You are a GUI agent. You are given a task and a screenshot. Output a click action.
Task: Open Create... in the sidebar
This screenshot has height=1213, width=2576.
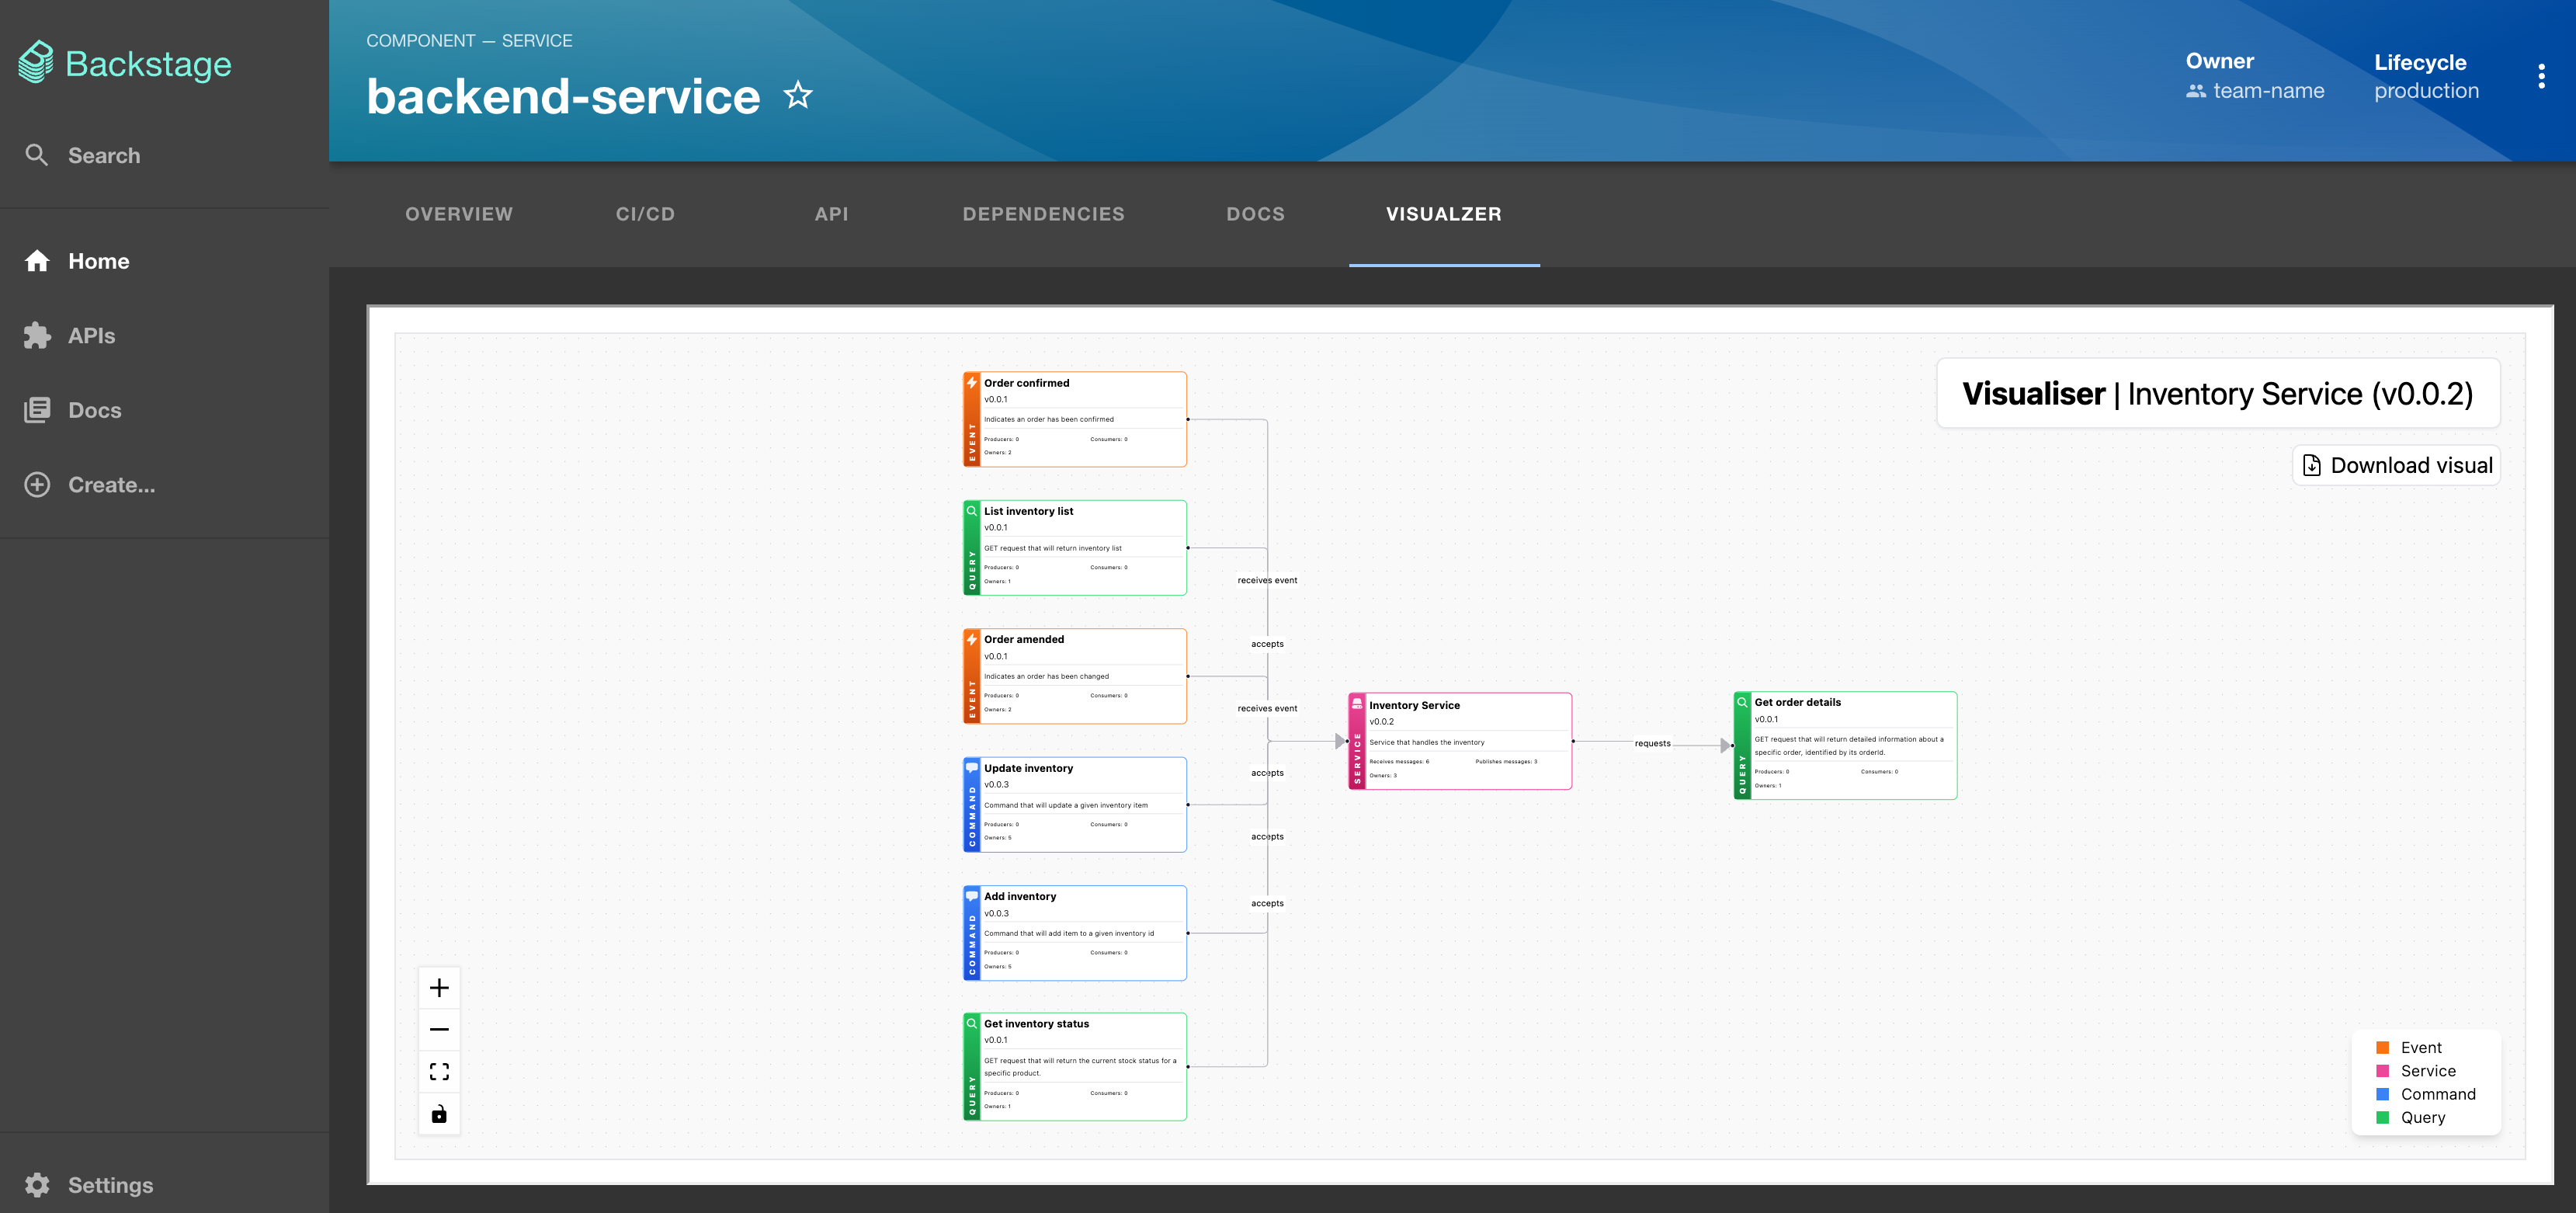[111, 485]
